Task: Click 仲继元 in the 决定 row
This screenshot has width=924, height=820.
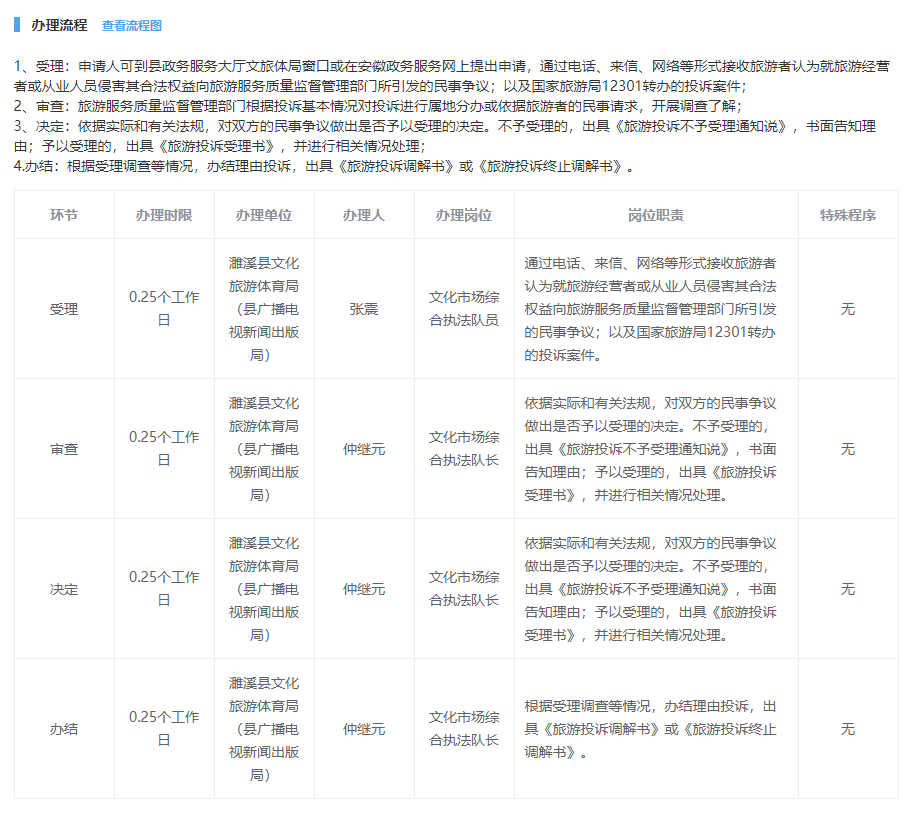Action: pos(364,589)
